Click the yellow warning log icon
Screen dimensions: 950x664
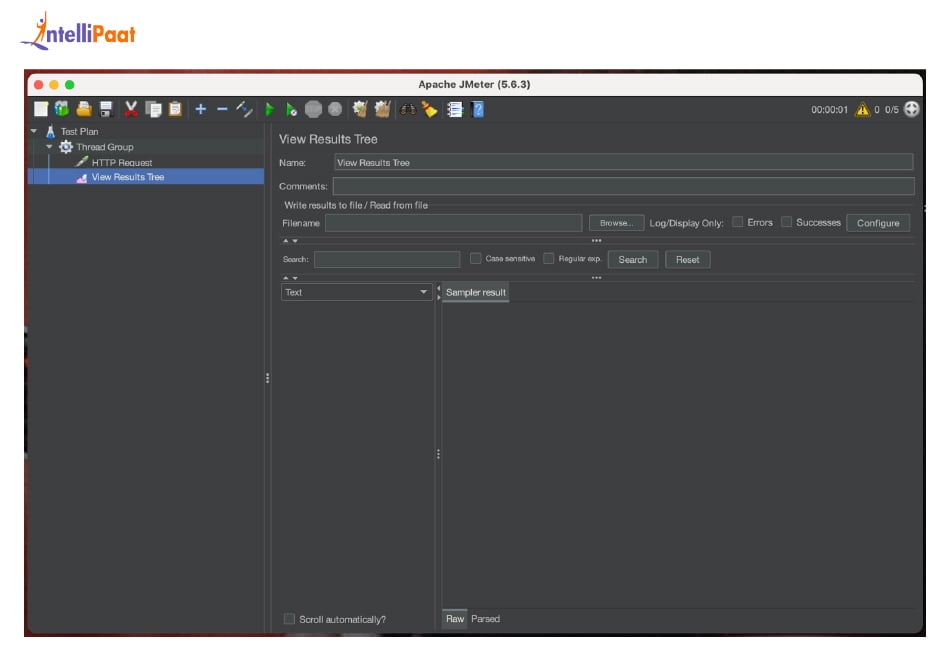point(862,110)
